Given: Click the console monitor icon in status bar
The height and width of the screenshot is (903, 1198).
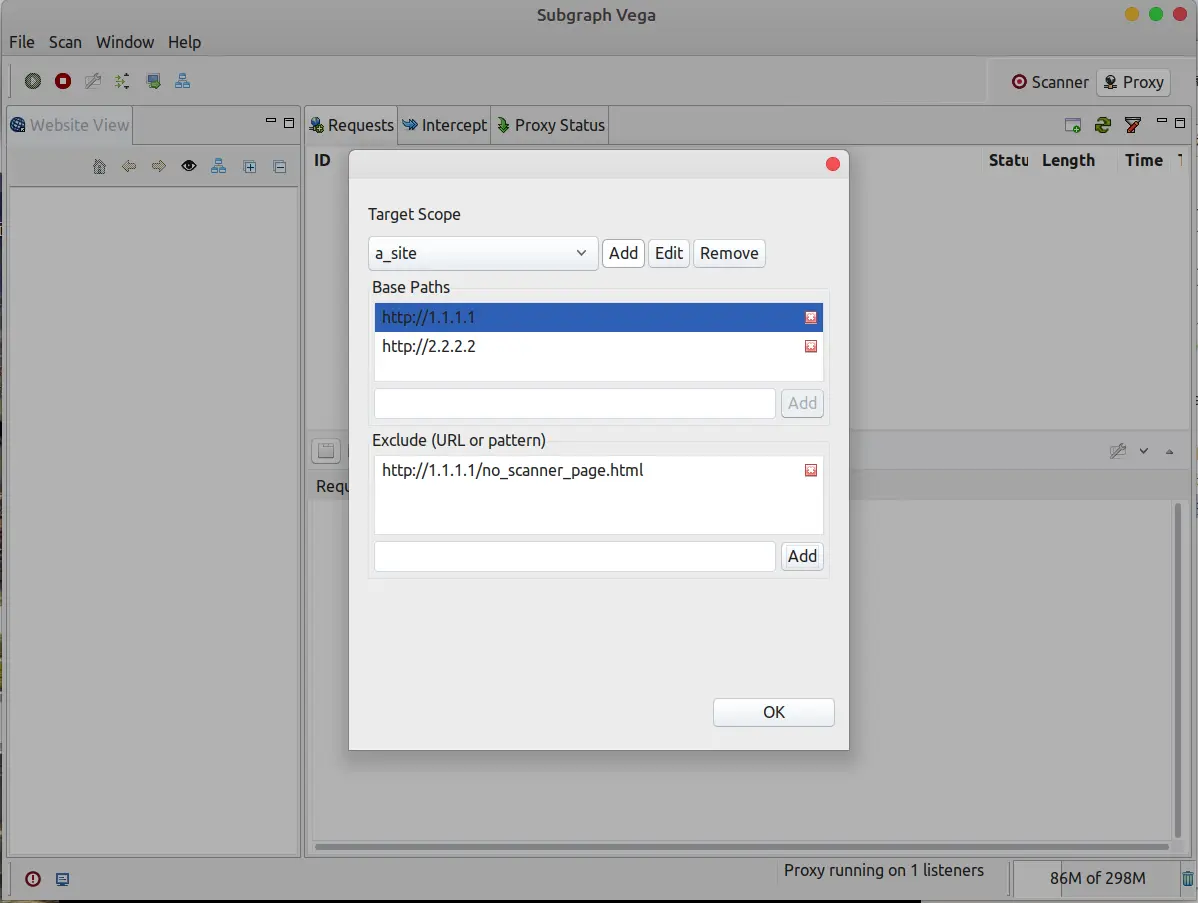Looking at the screenshot, I should pos(63,879).
